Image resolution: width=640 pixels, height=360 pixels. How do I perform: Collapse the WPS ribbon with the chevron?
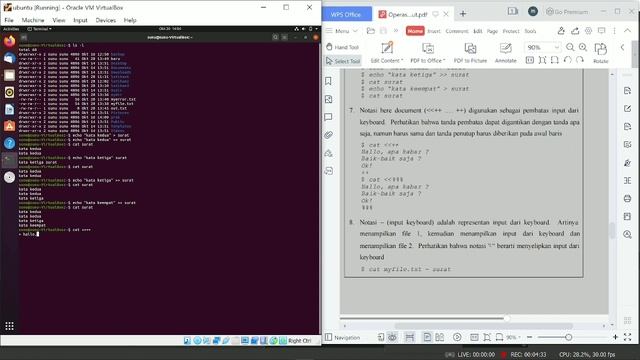pyautogui.click(x=627, y=31)
